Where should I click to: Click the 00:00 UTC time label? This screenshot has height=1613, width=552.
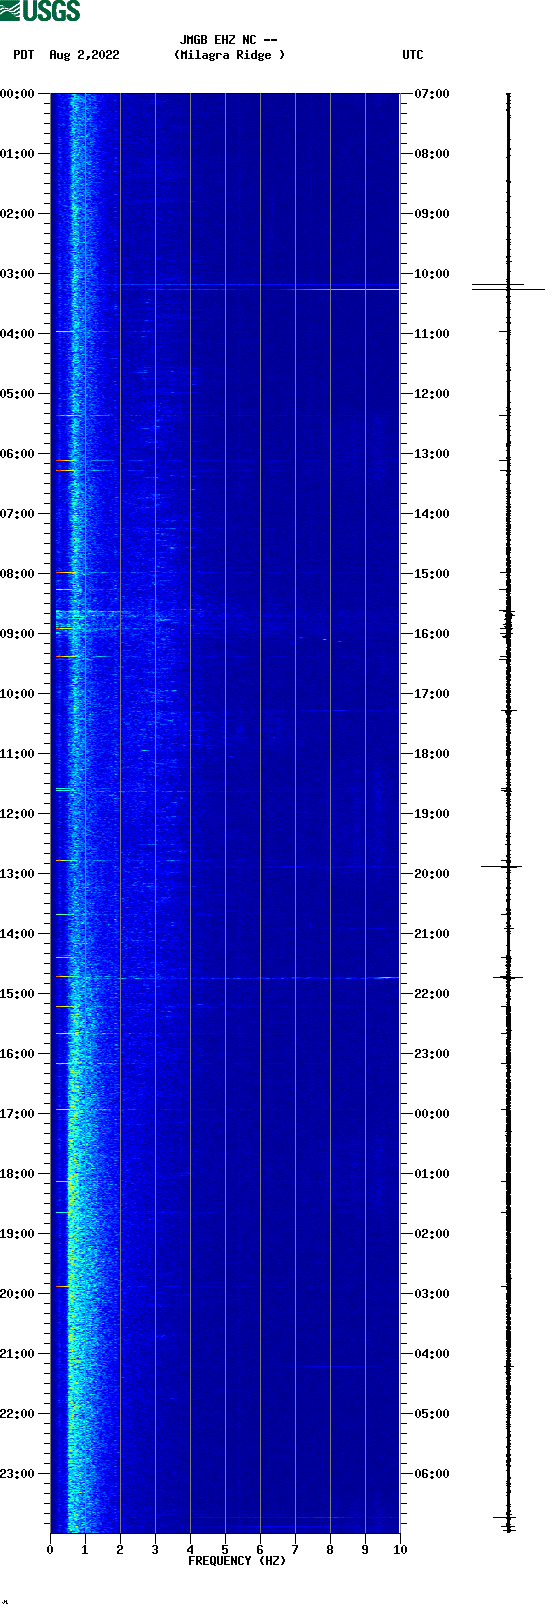point(432,1114)
